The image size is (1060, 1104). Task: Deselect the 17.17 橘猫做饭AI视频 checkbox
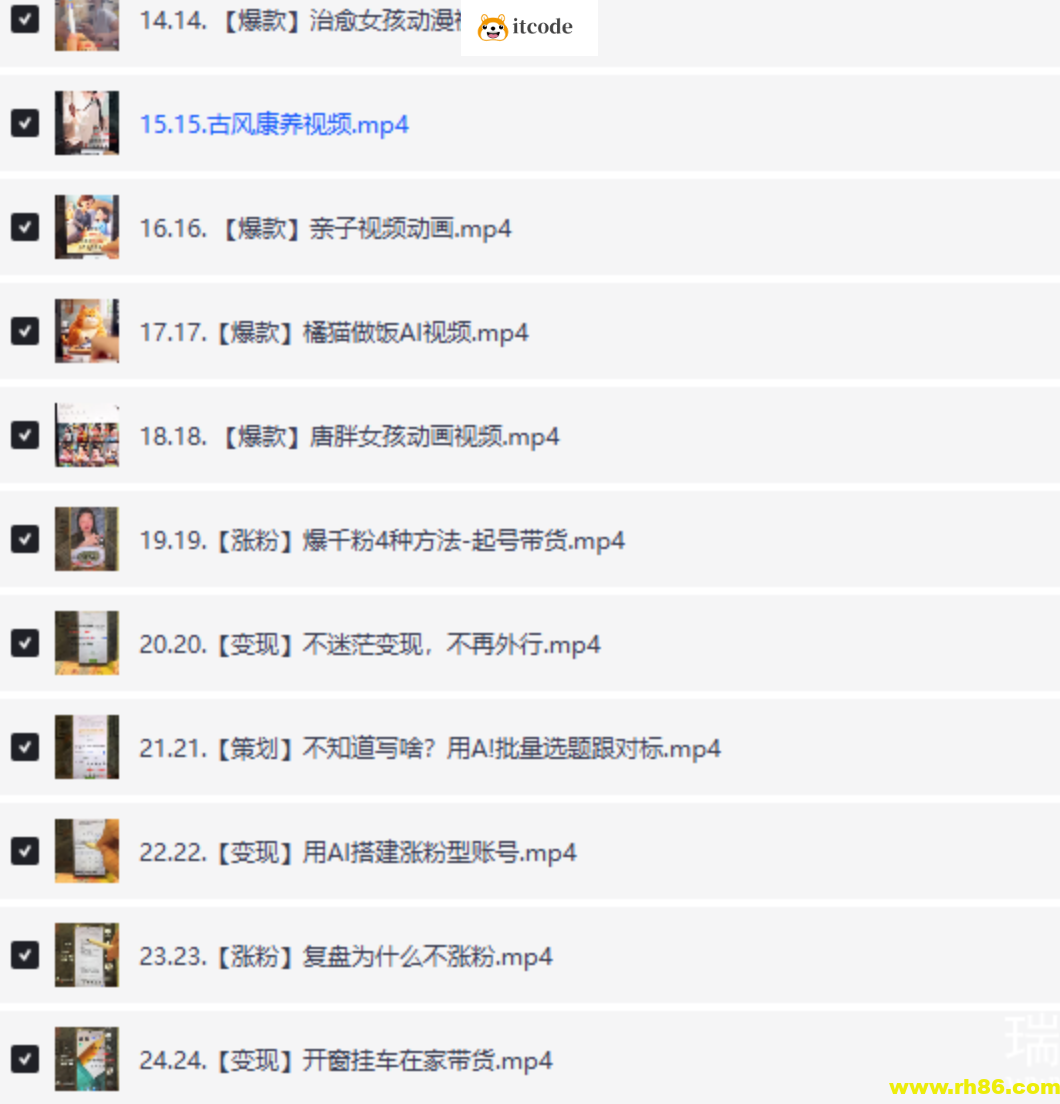tap(25, 331)
